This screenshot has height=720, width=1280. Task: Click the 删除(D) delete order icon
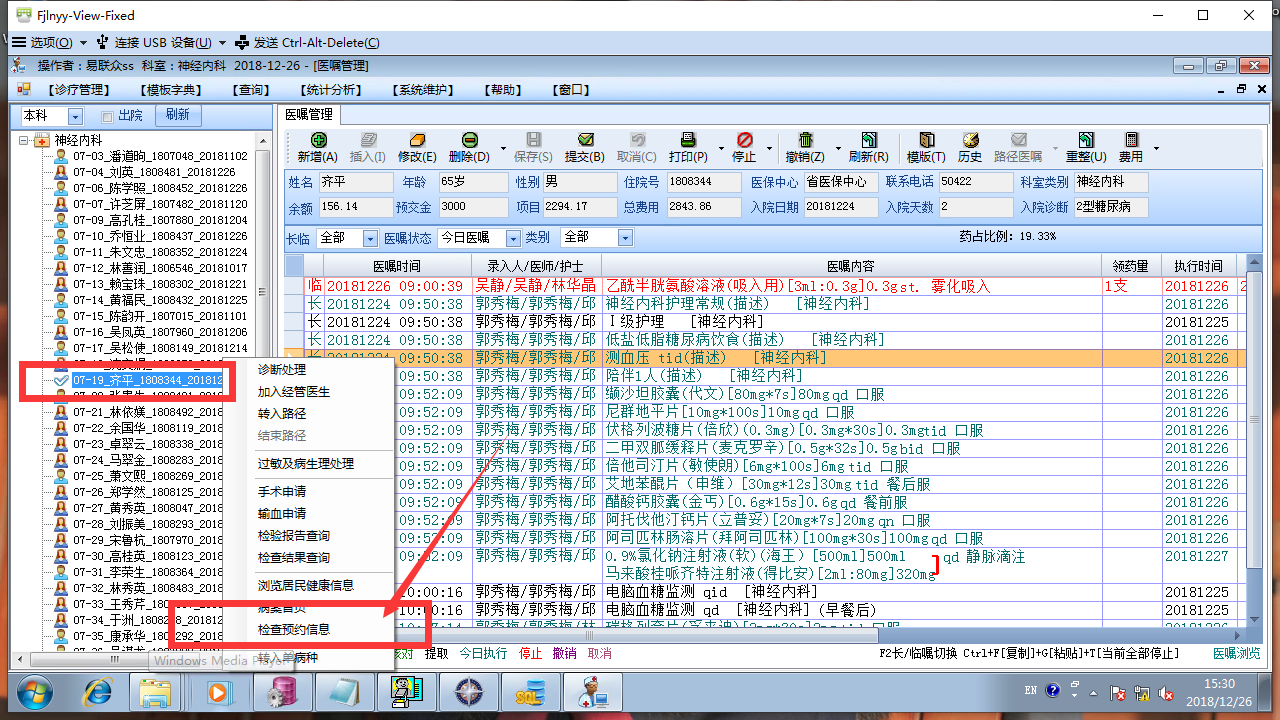coord(469,141)
